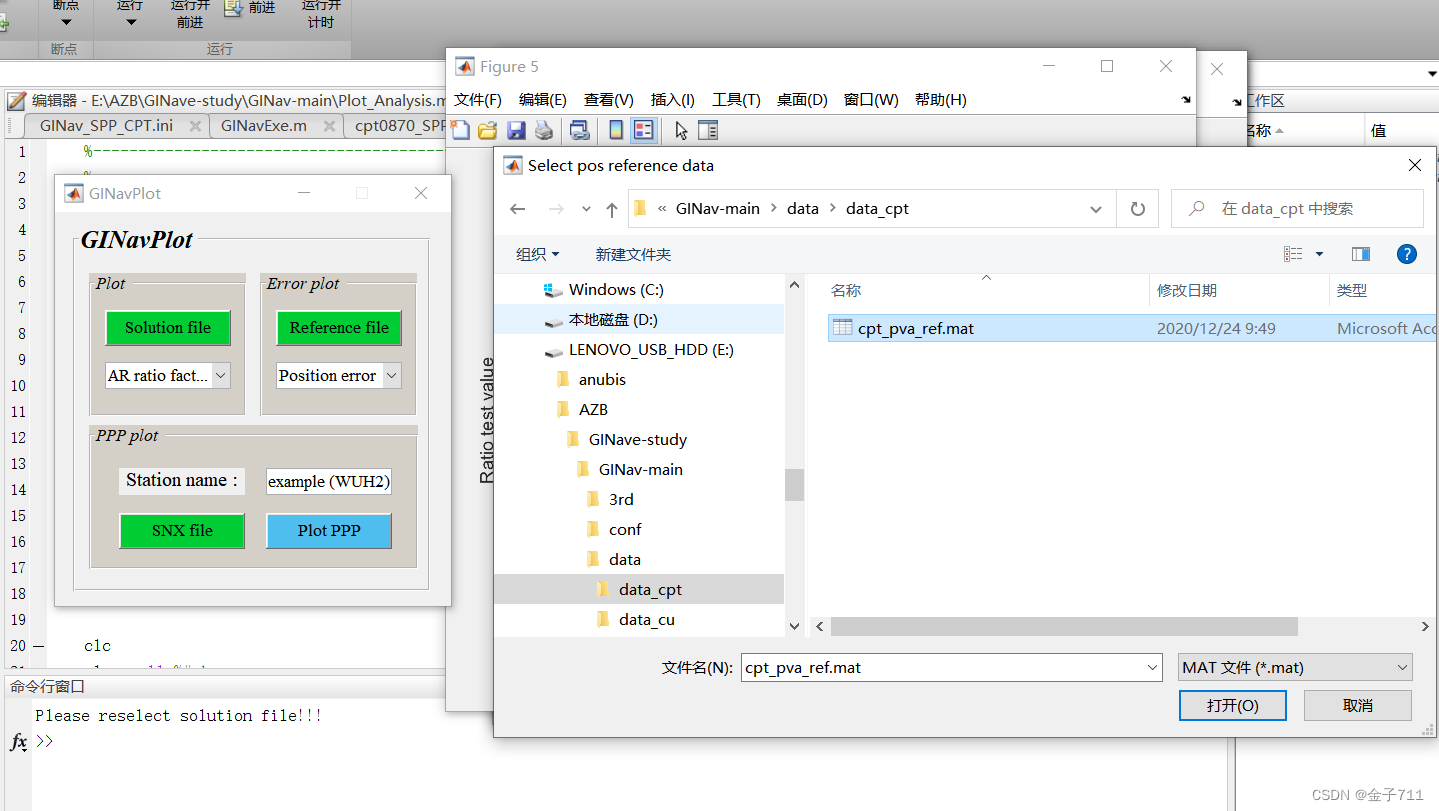
Task: Toggle the preview pane in the dialog
Action: pos(1360,254)
